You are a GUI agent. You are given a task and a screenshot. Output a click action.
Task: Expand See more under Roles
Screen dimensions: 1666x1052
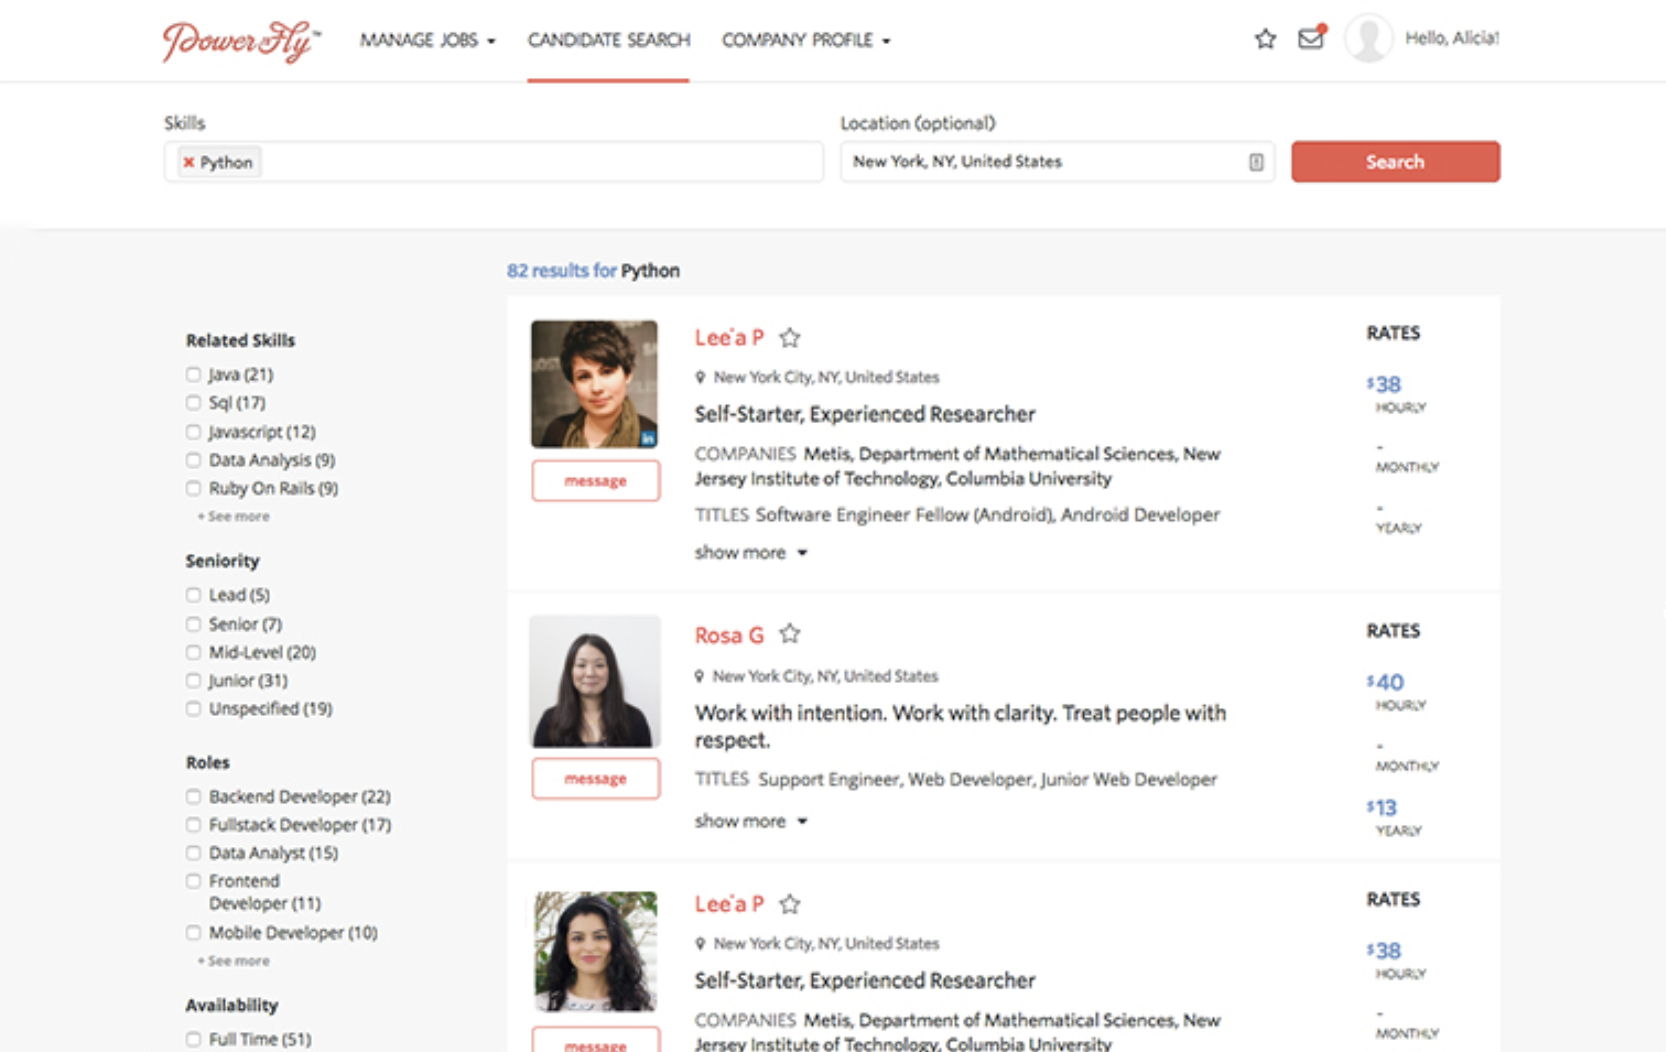(x=234, y=960)
